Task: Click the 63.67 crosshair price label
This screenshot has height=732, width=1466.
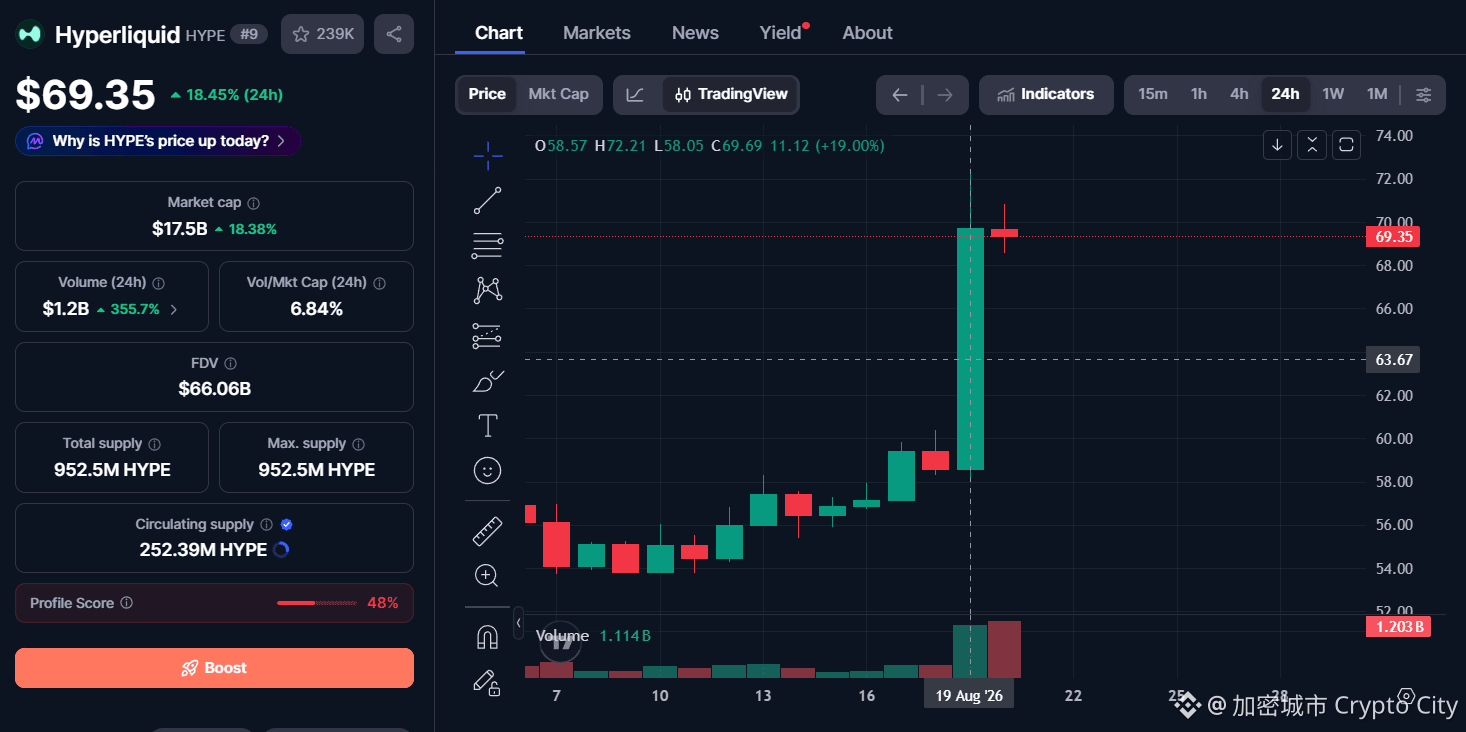Action: click(1393, 359)
